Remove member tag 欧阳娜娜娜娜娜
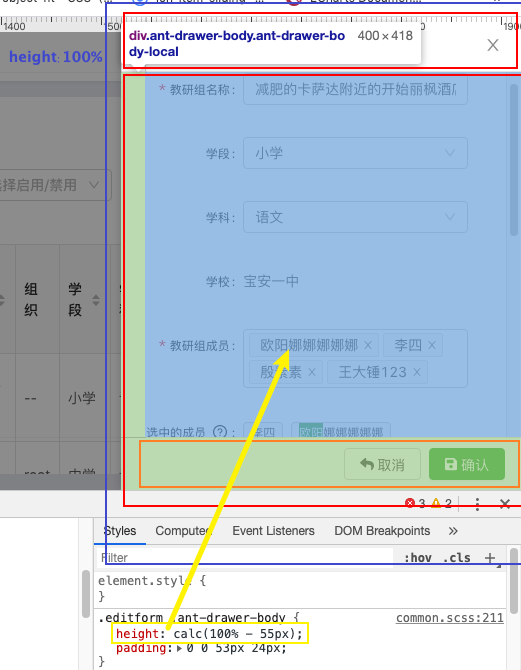Image resolution: width=521 pixels, height=670 pixels. 368,345
